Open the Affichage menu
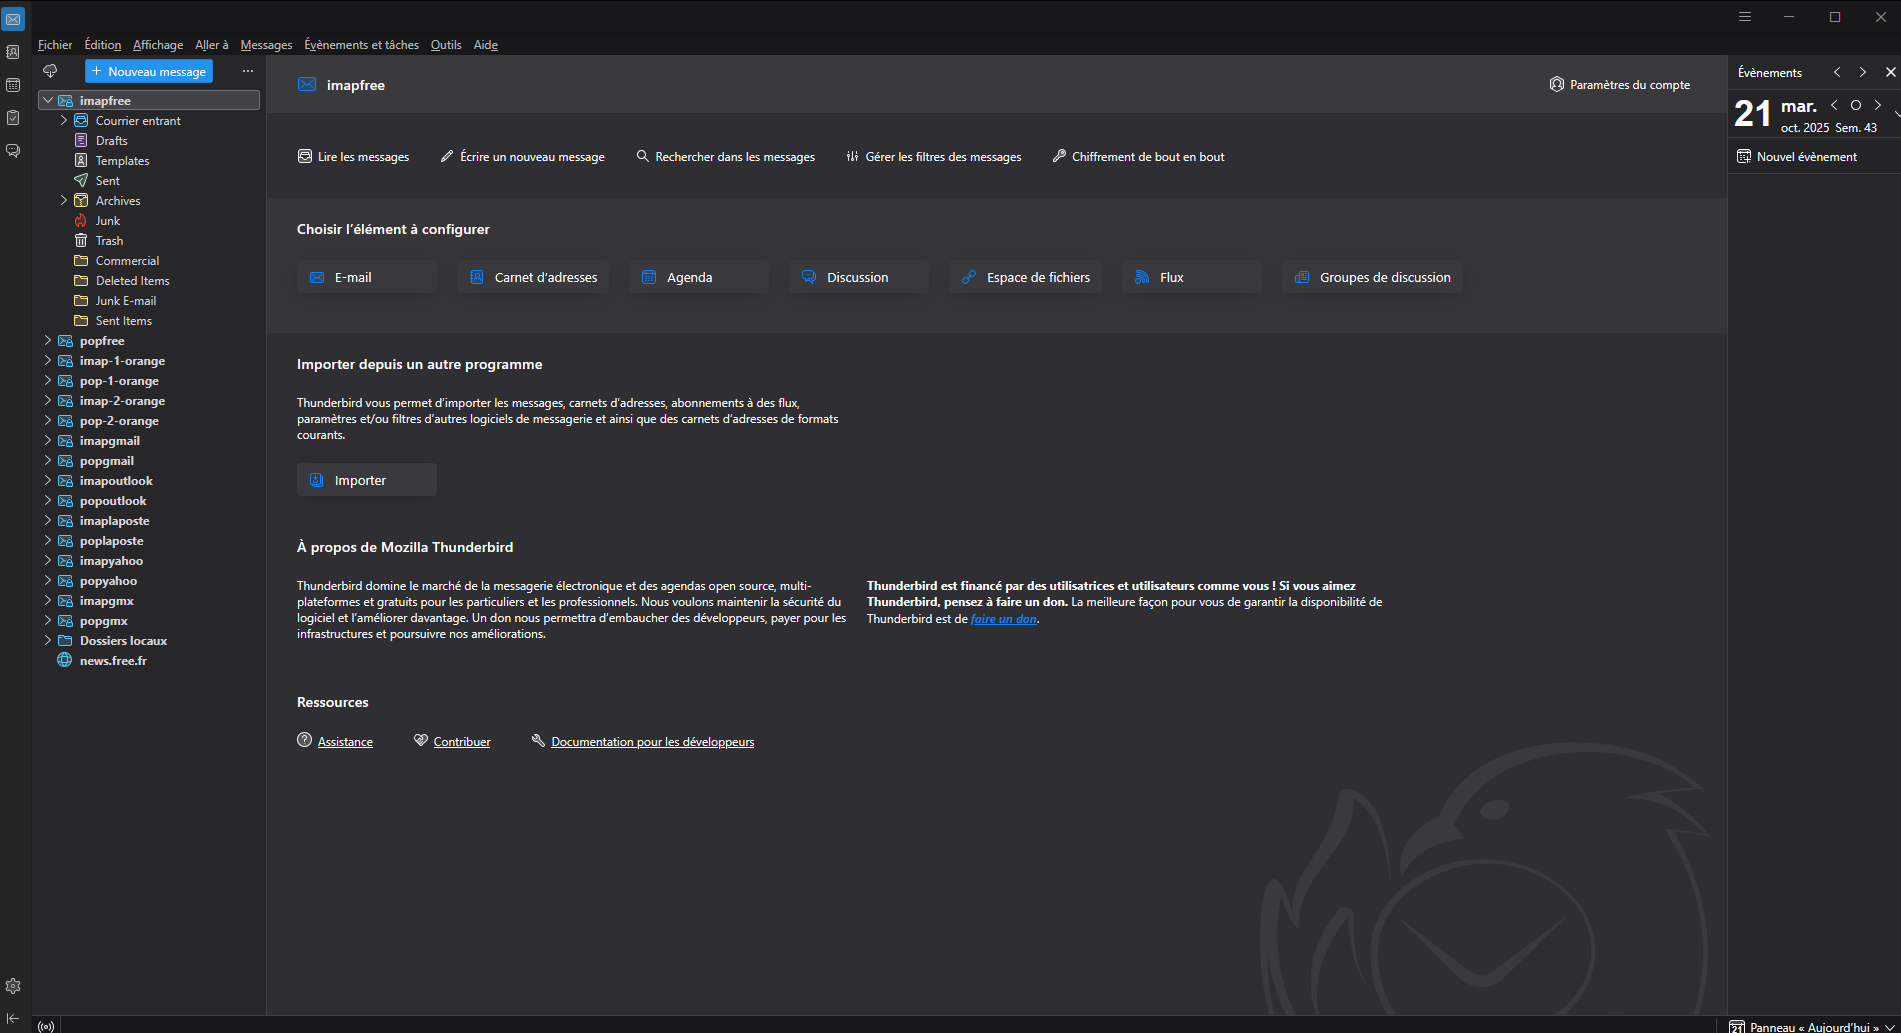Screen dimensions: 1901x1033 click(158, 45)
